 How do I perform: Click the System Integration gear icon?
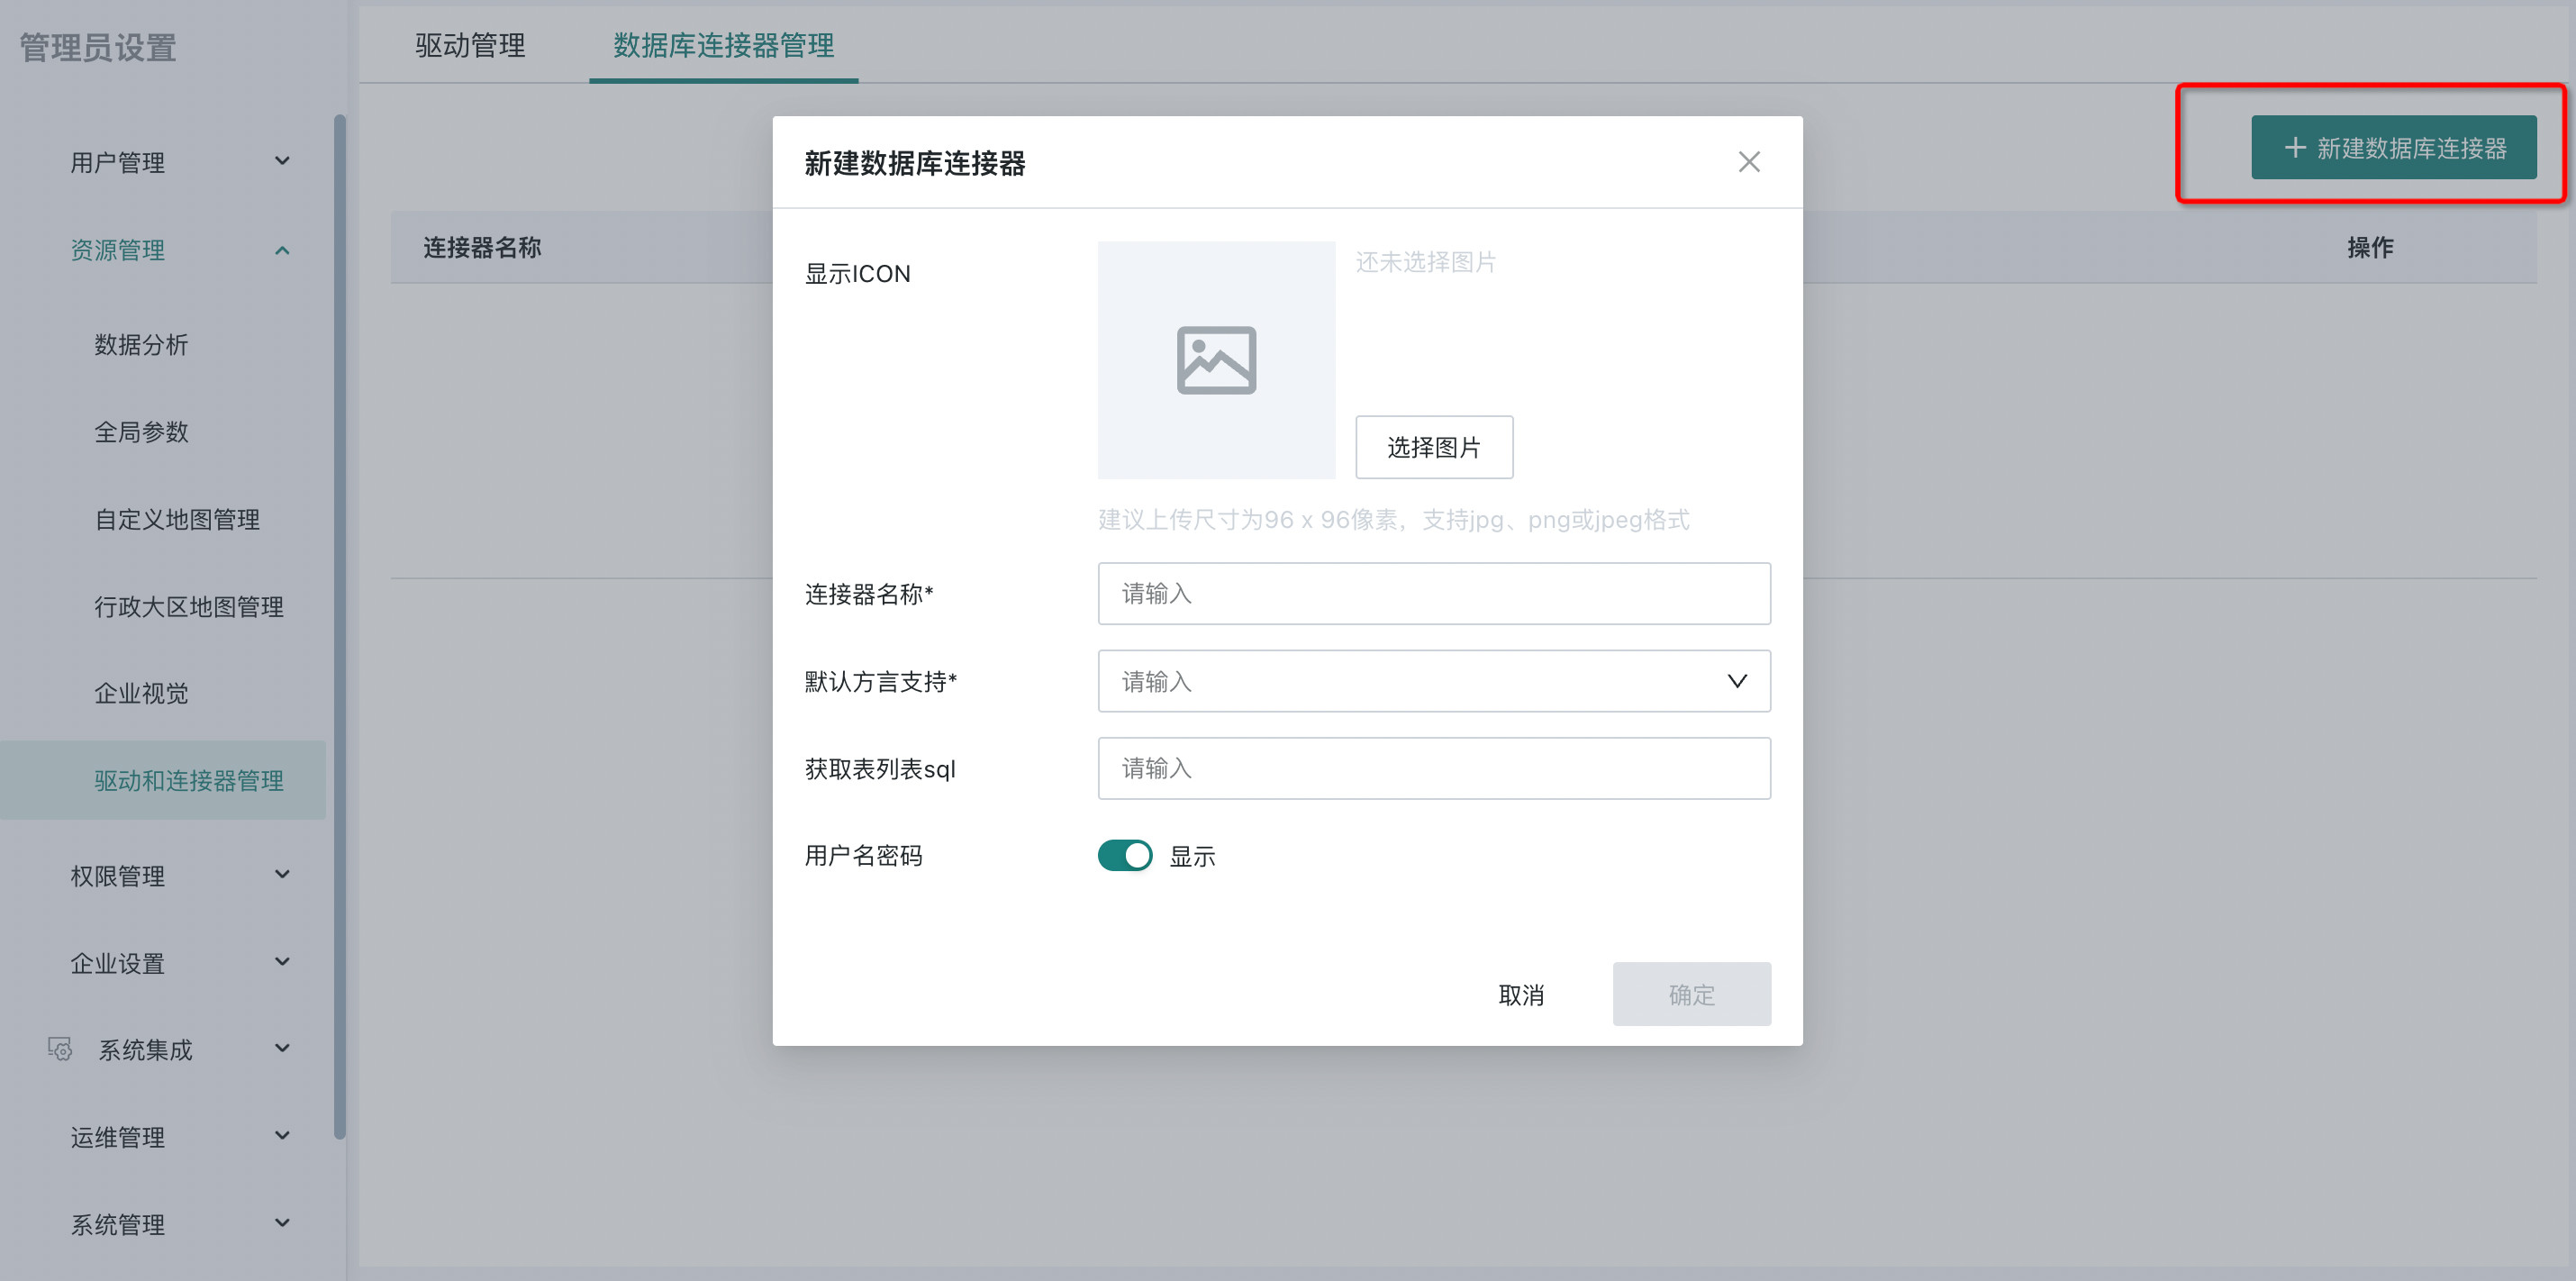(x=60, y=1049)
